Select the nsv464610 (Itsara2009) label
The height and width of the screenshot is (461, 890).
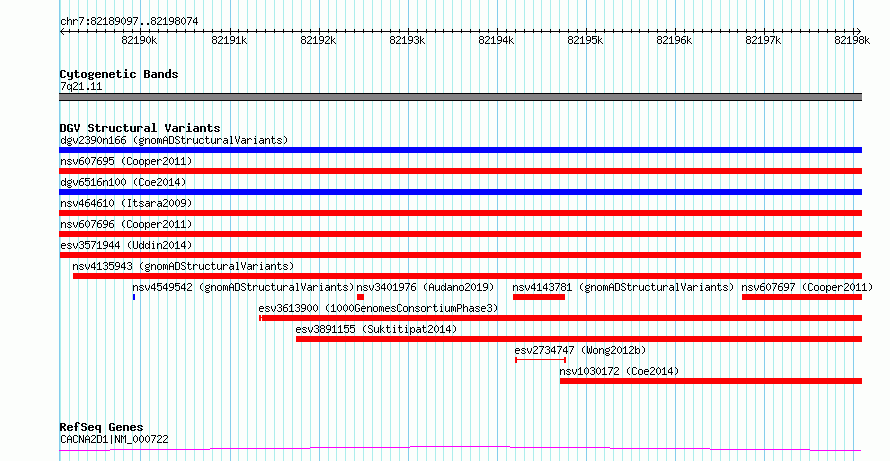(x=126, y=203)
